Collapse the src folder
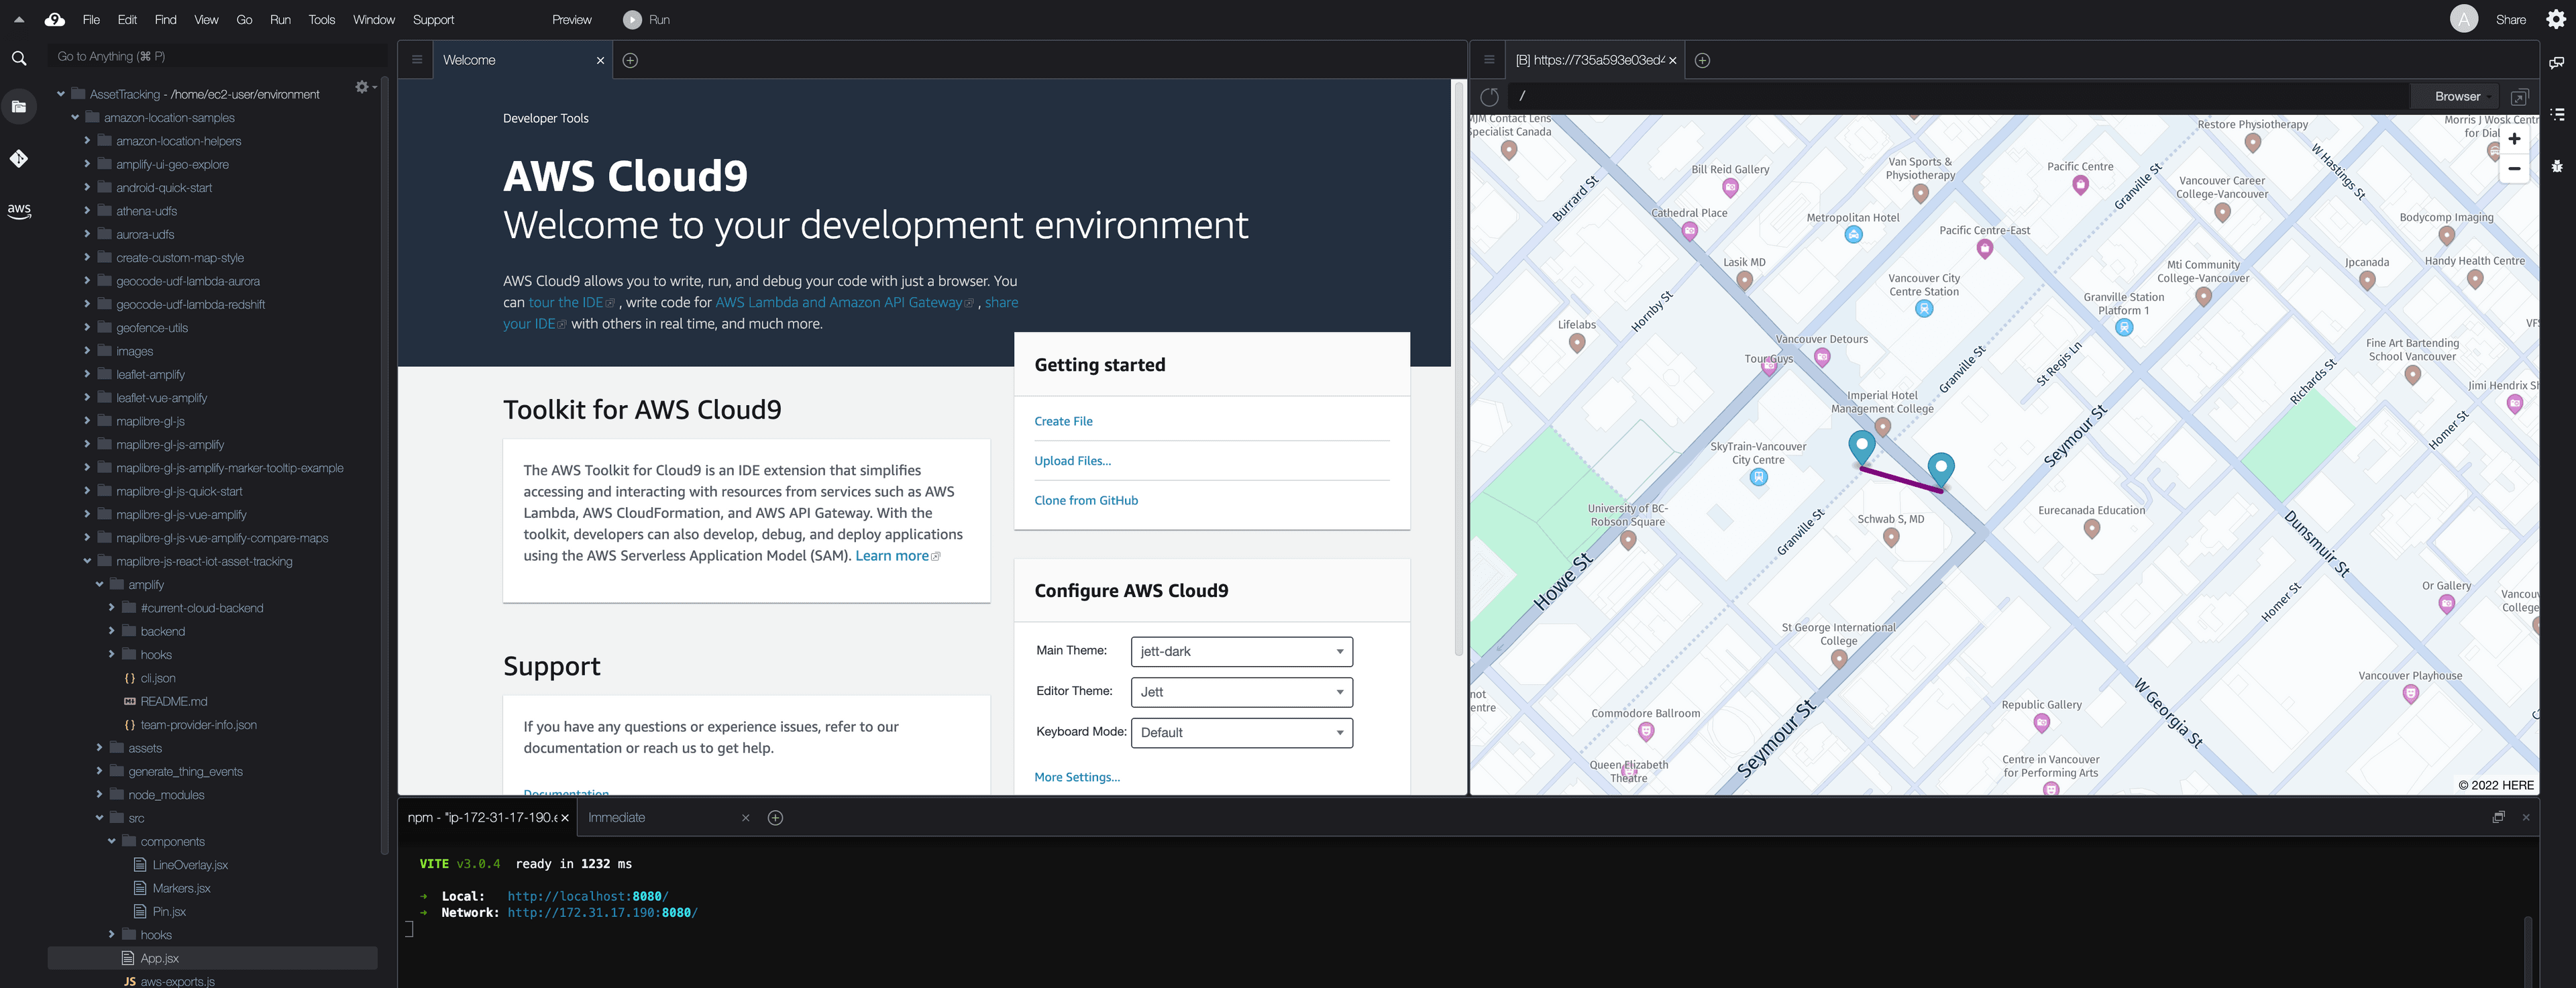 coord(99,818)
